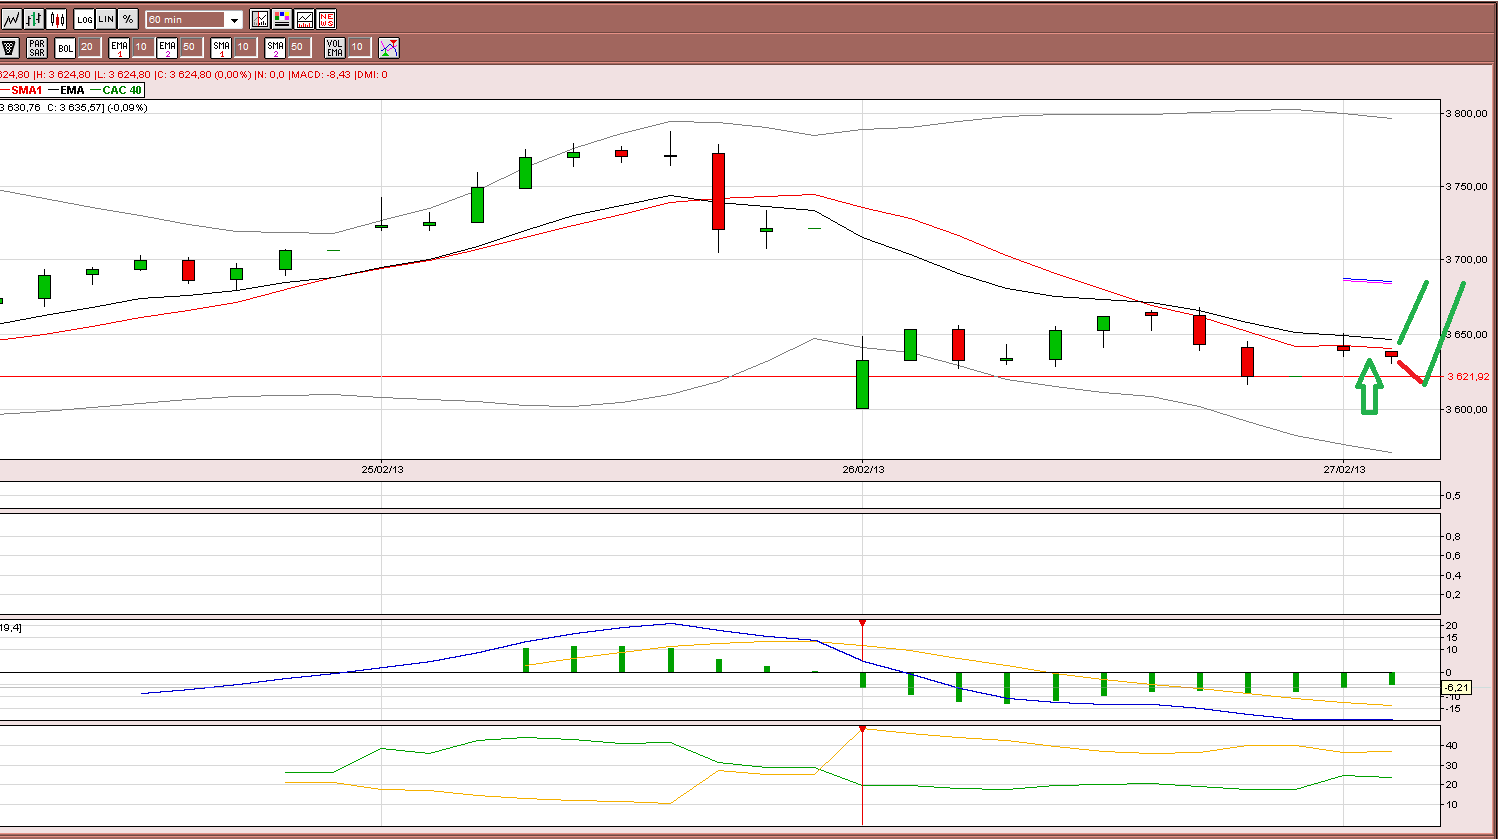The height and width of the screenshot is (839, 1499).
Task: Toggle the EMA 1 indicator
Action: point(119,47)
